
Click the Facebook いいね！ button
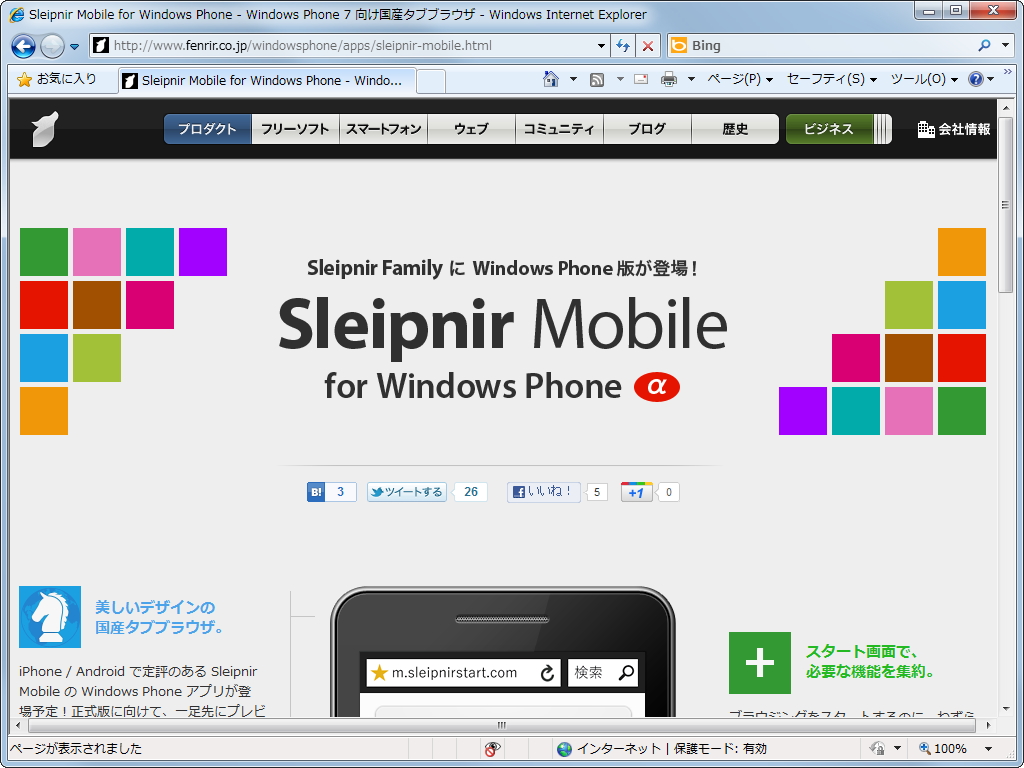coord(543,492)
